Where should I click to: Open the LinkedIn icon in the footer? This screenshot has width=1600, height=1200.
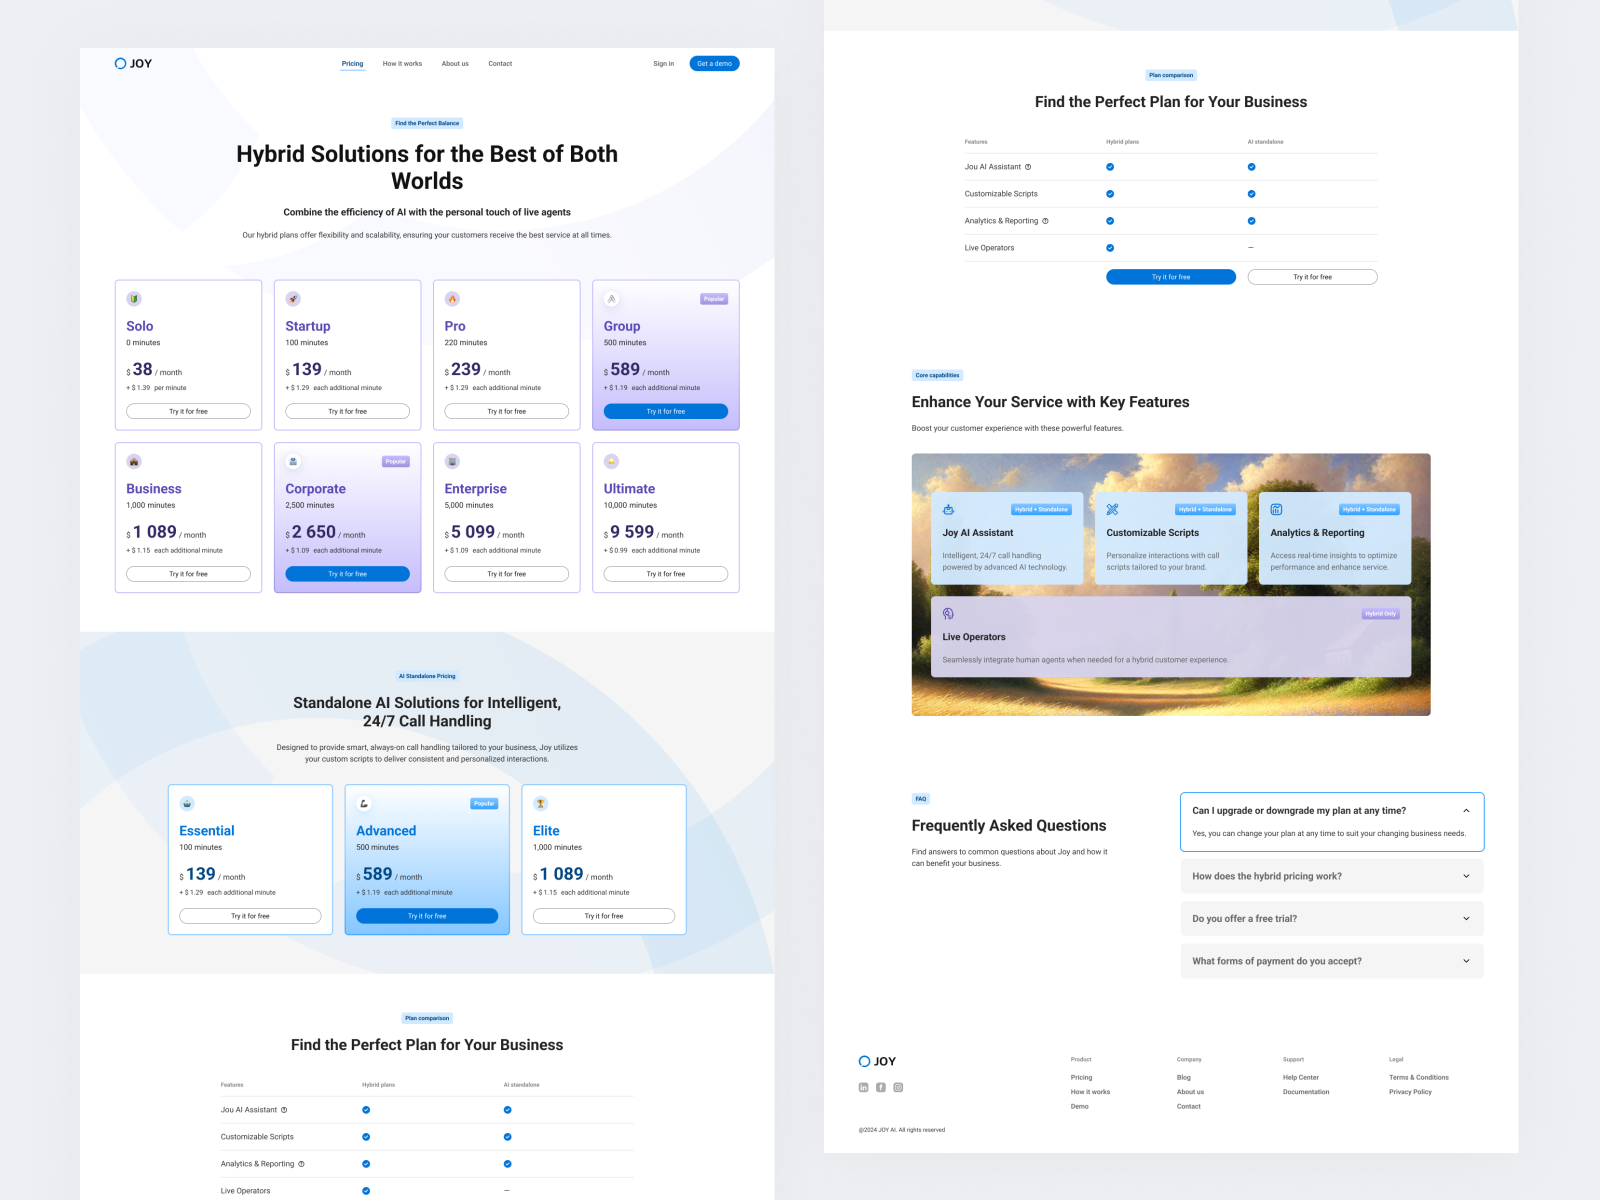tap(864, 1088)
